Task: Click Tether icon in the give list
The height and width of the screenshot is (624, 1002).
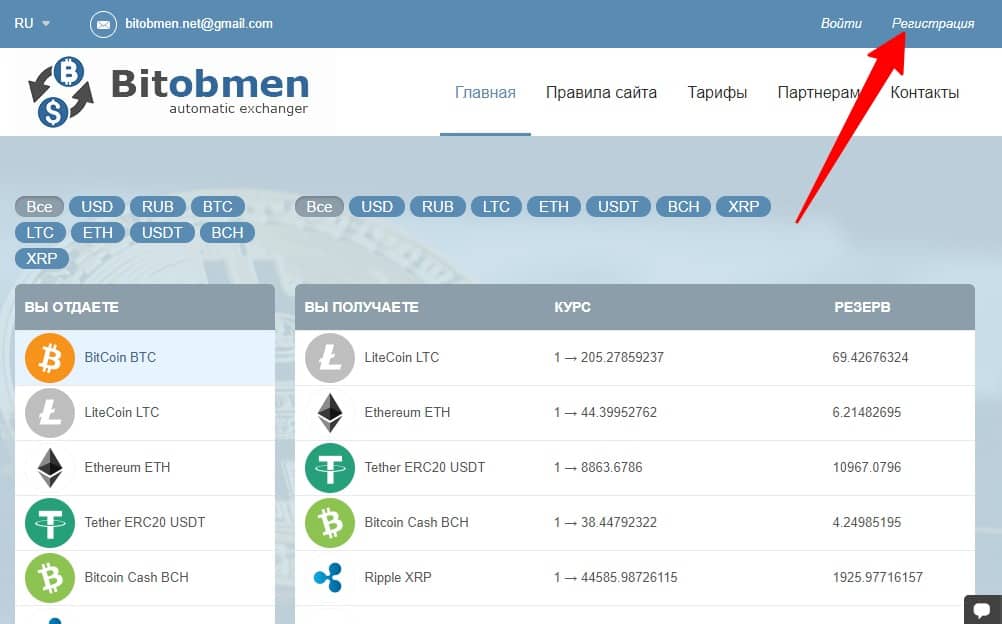Action: point(50,522)
